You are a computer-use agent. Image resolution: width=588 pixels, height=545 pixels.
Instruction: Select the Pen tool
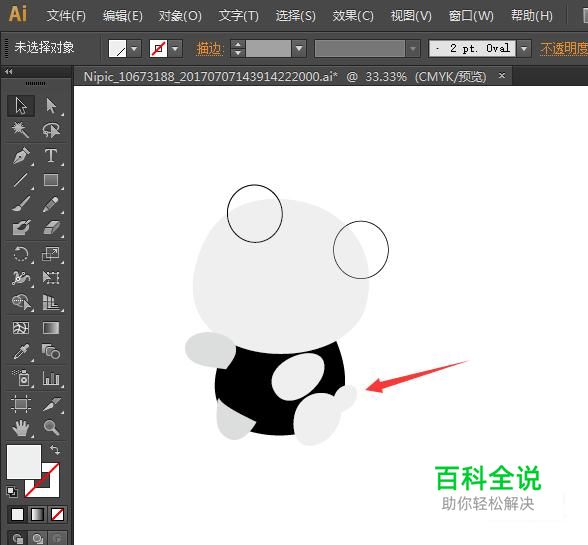point(21,156)
